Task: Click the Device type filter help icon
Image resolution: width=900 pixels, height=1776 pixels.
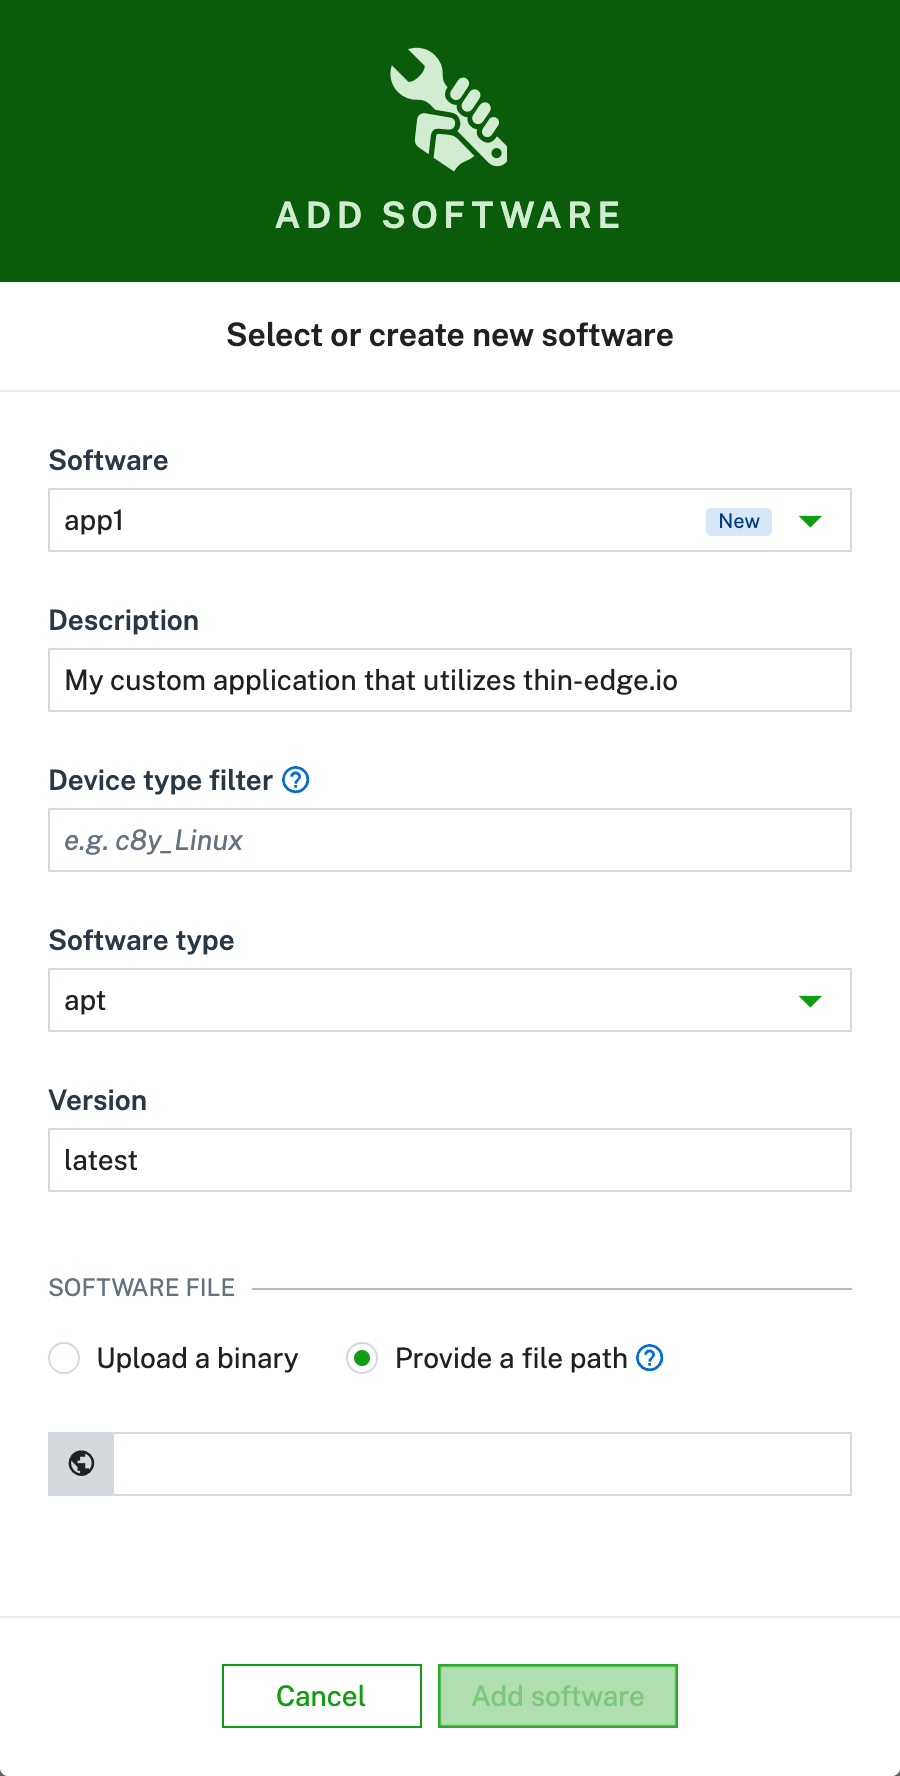Action: point(296,780)
